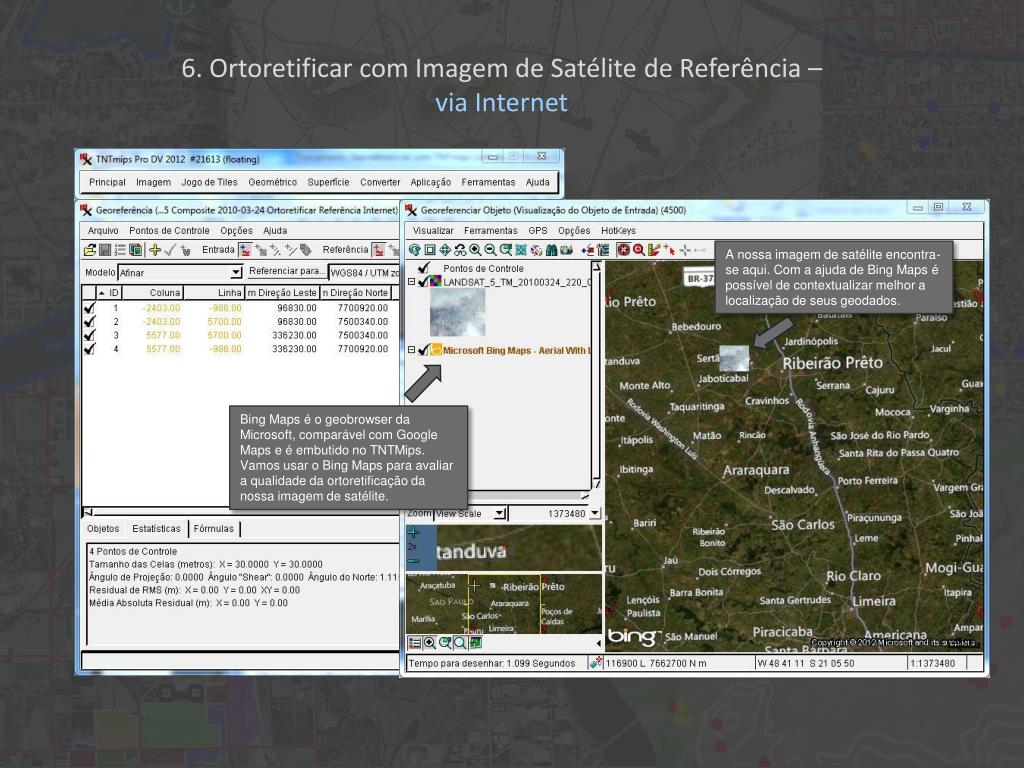Image resolution: width=1024 pixels, height=768 pixels.
Task: Open the Pontos de Controle menu
Action: [x=169, y=231]
